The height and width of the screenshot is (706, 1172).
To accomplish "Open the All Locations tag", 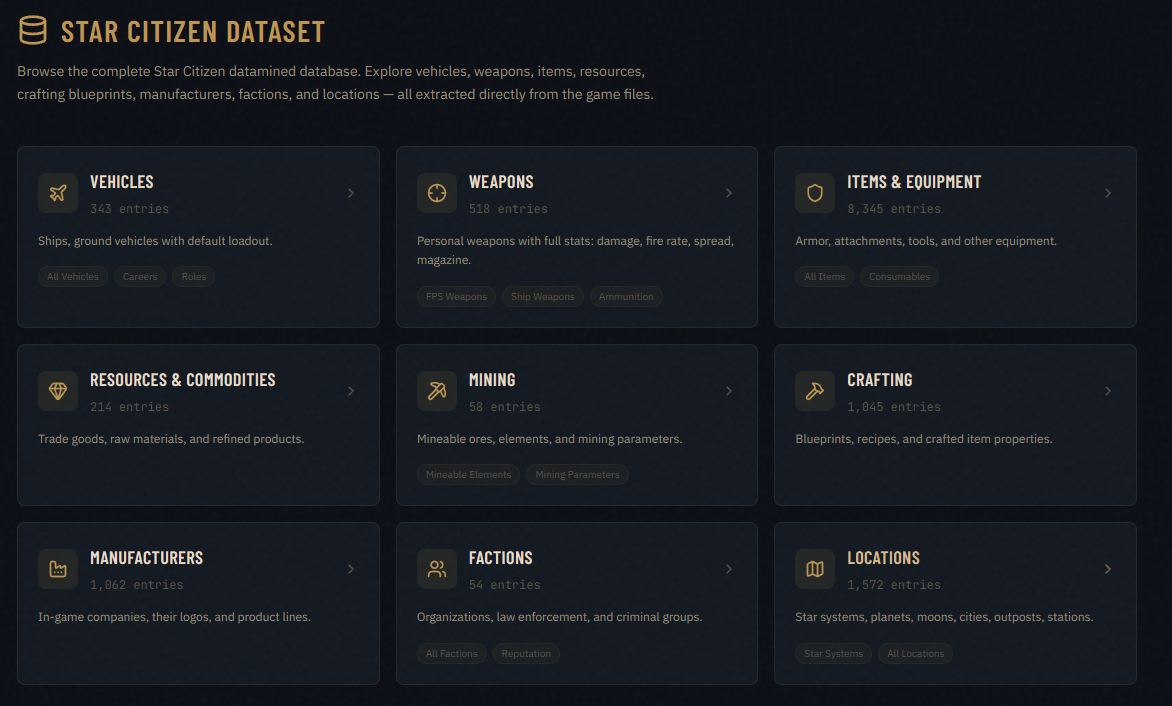I will [x=916, y=654].
